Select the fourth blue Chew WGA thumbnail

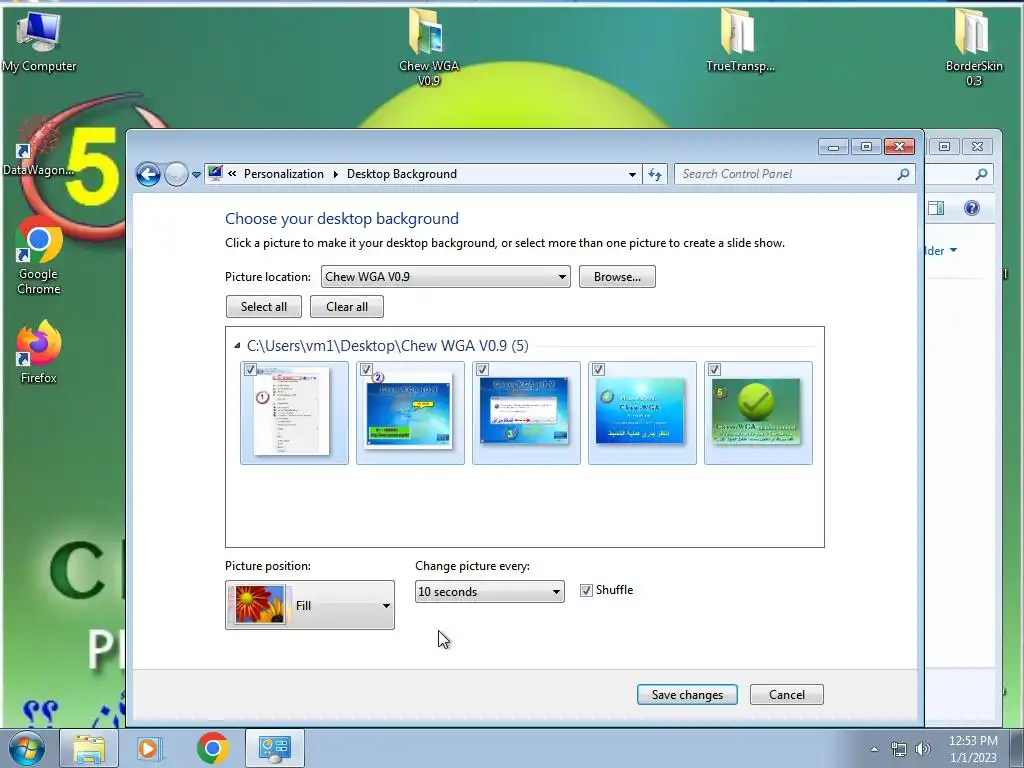(642, 413)
